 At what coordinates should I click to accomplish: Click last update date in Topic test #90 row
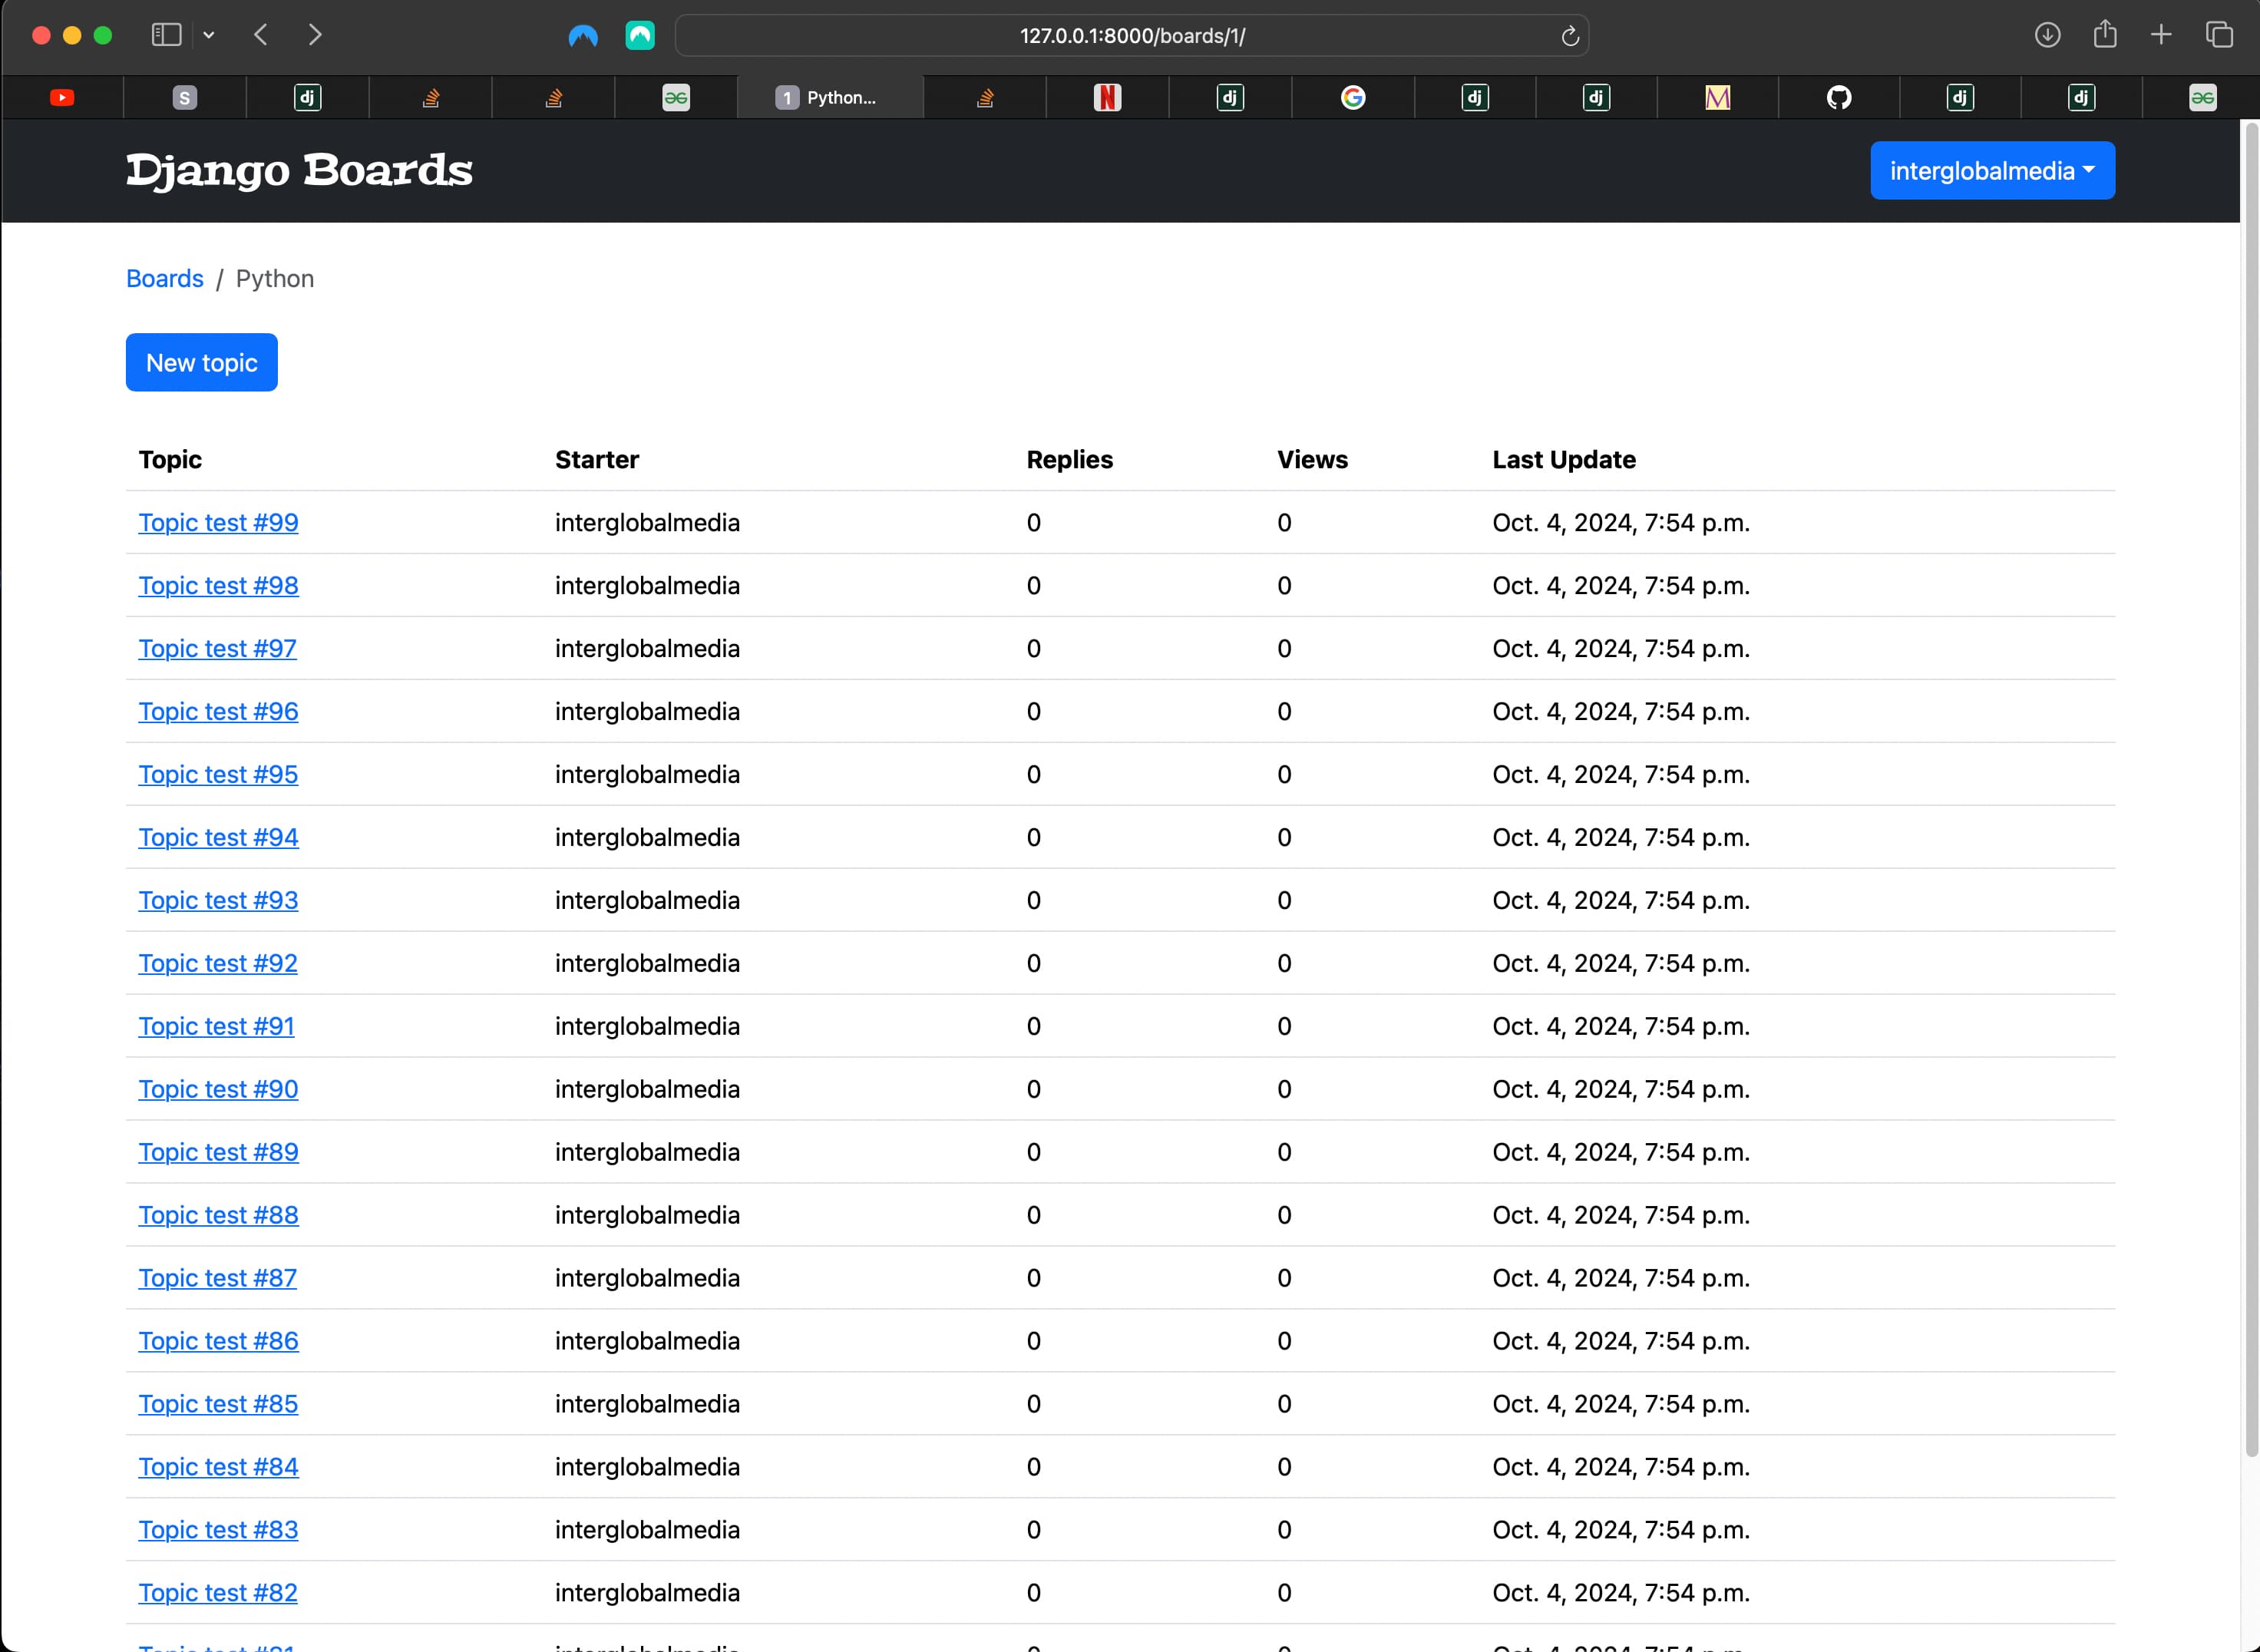(x=1621, y=1090)
